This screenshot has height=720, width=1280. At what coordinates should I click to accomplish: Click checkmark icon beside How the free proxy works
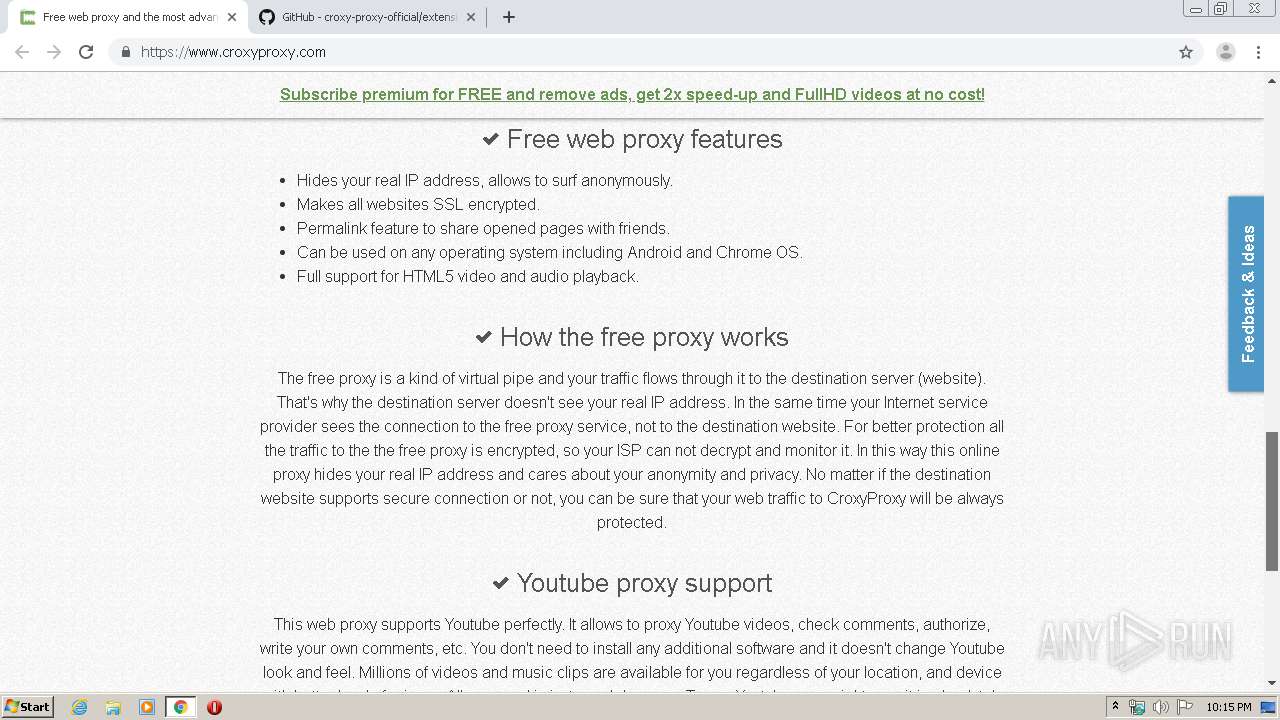tap(484, 338)
